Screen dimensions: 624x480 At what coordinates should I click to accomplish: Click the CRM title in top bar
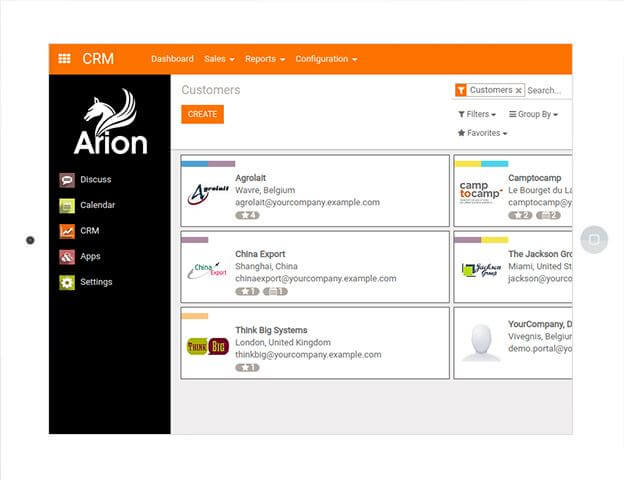[x=98, y=59]
